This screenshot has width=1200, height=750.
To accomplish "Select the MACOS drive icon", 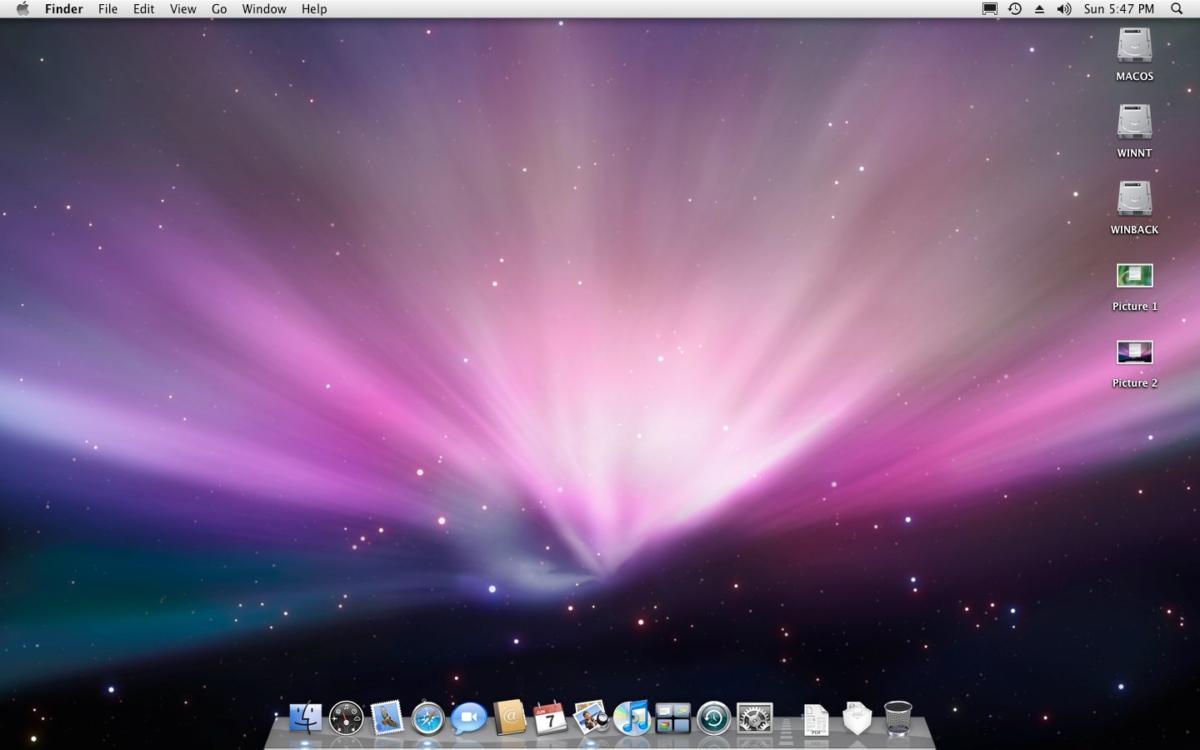I will tap(1135, 46).
